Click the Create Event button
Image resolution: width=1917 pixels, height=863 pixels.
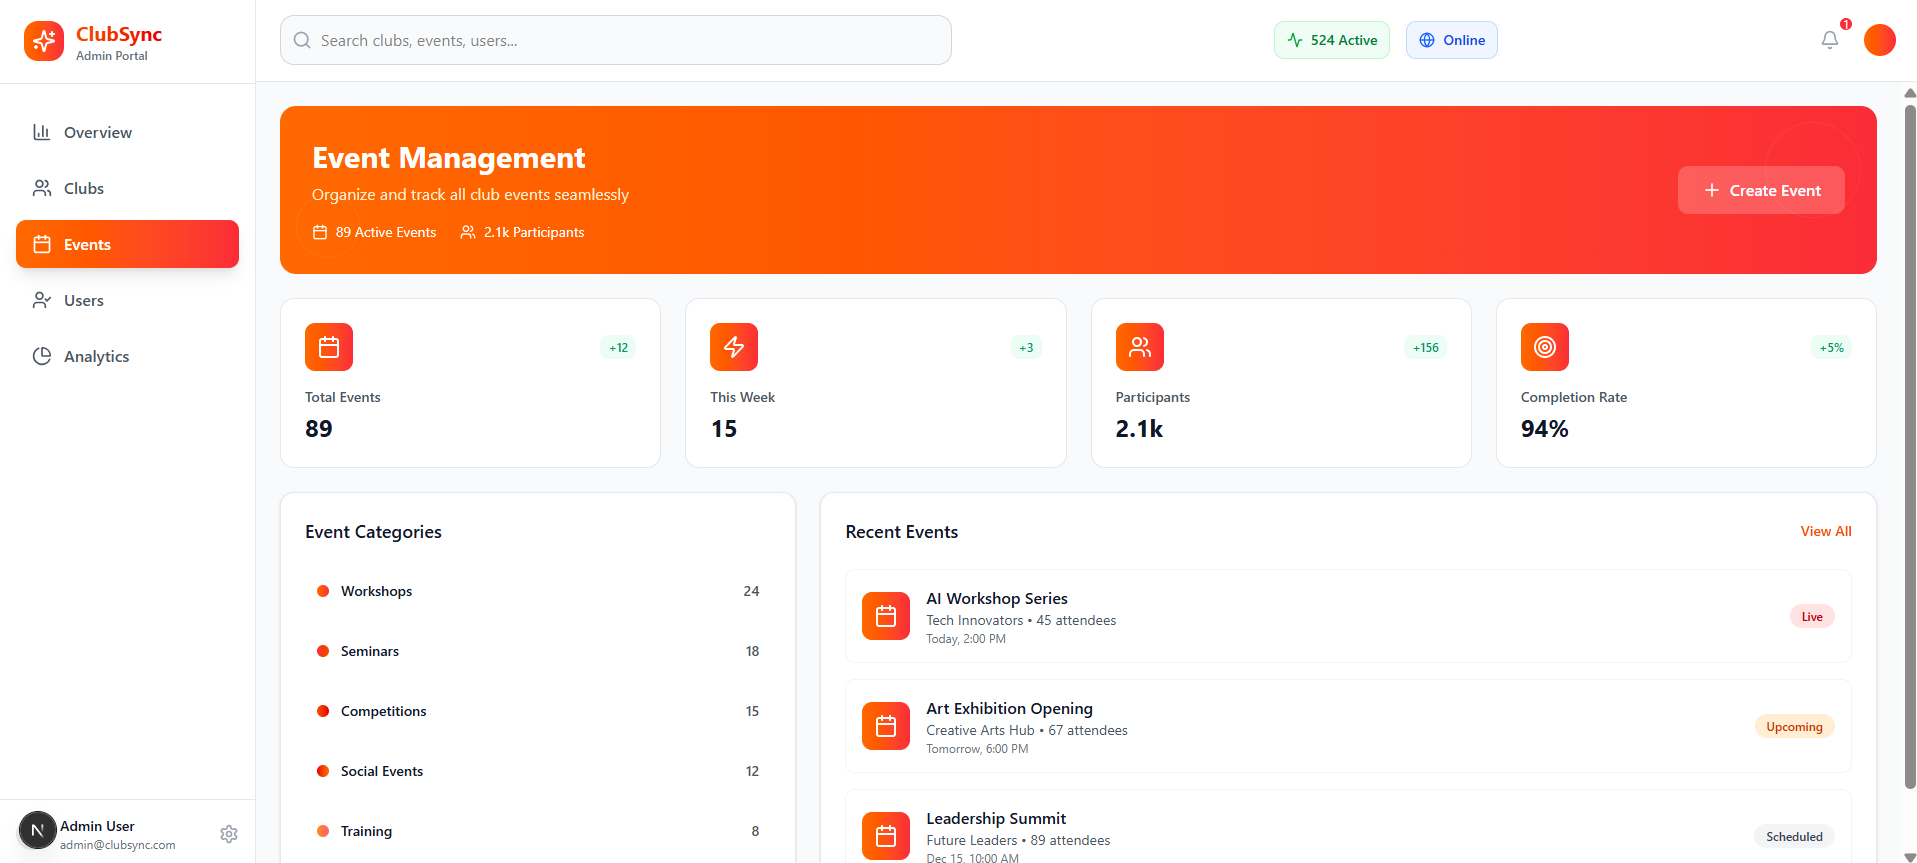[x=1761, y=190]
